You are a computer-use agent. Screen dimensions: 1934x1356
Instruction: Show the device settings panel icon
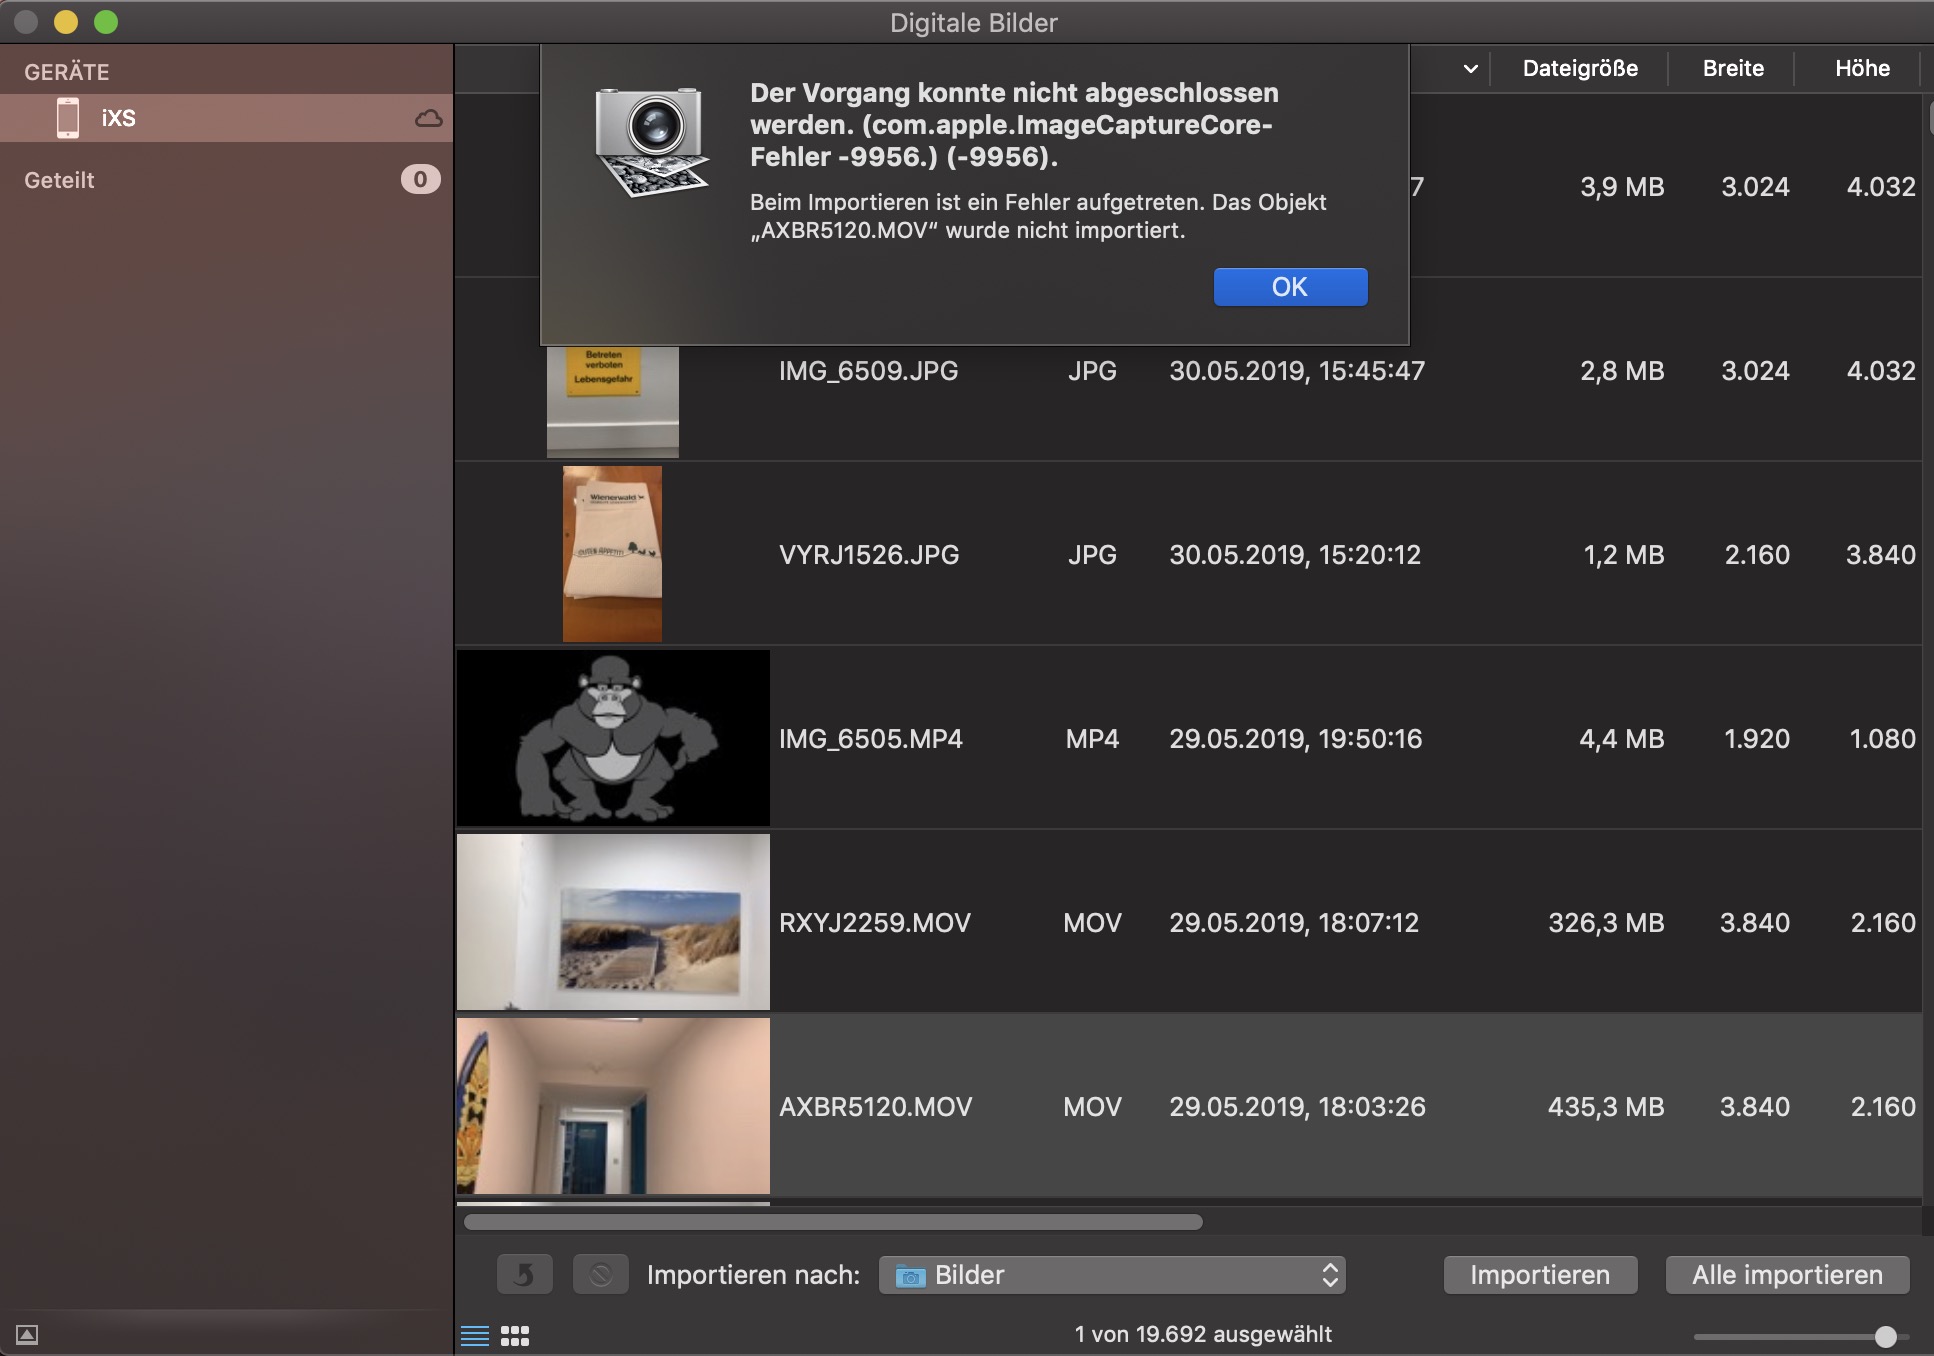27,1335
